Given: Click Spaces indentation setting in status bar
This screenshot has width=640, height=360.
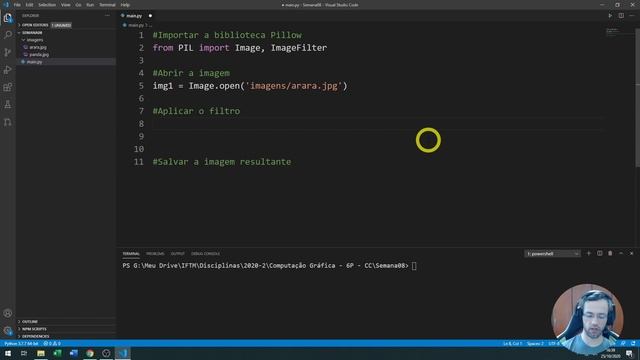Looking at the screenshot, I should [535, 344].
